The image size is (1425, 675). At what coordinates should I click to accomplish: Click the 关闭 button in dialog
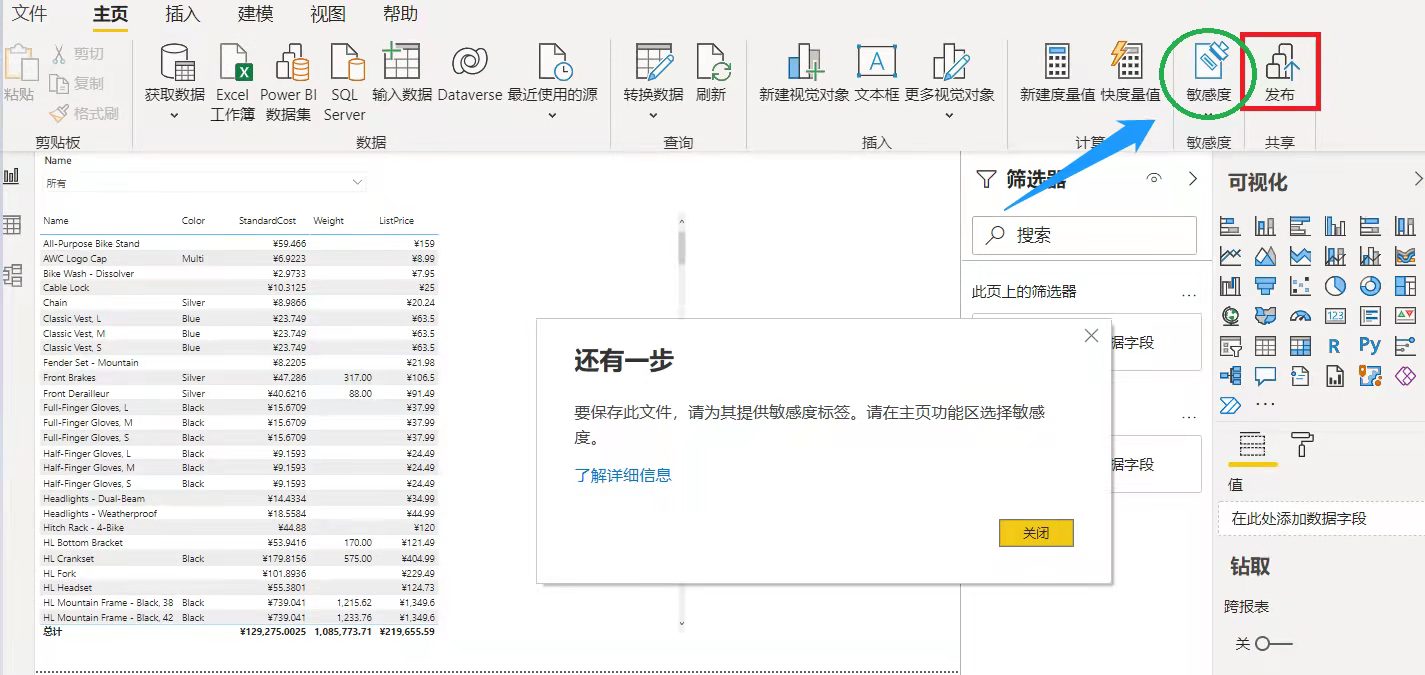pyautogui.click(x=1036, y=533)
